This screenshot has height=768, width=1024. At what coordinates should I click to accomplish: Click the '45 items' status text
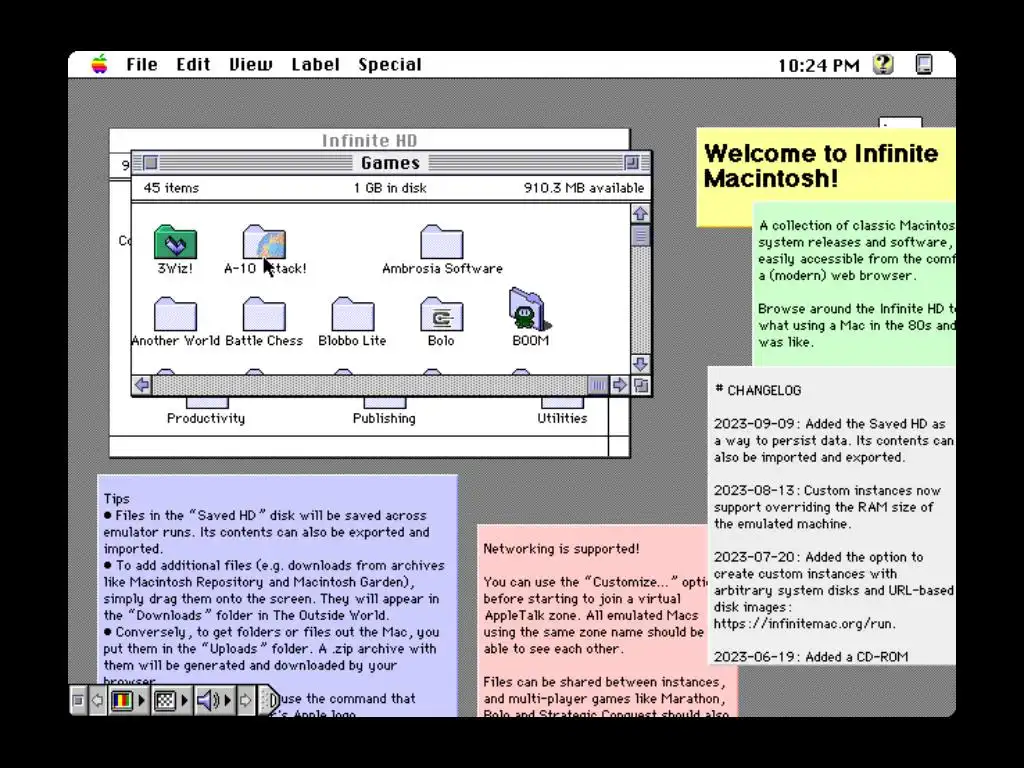click(171, 188)
